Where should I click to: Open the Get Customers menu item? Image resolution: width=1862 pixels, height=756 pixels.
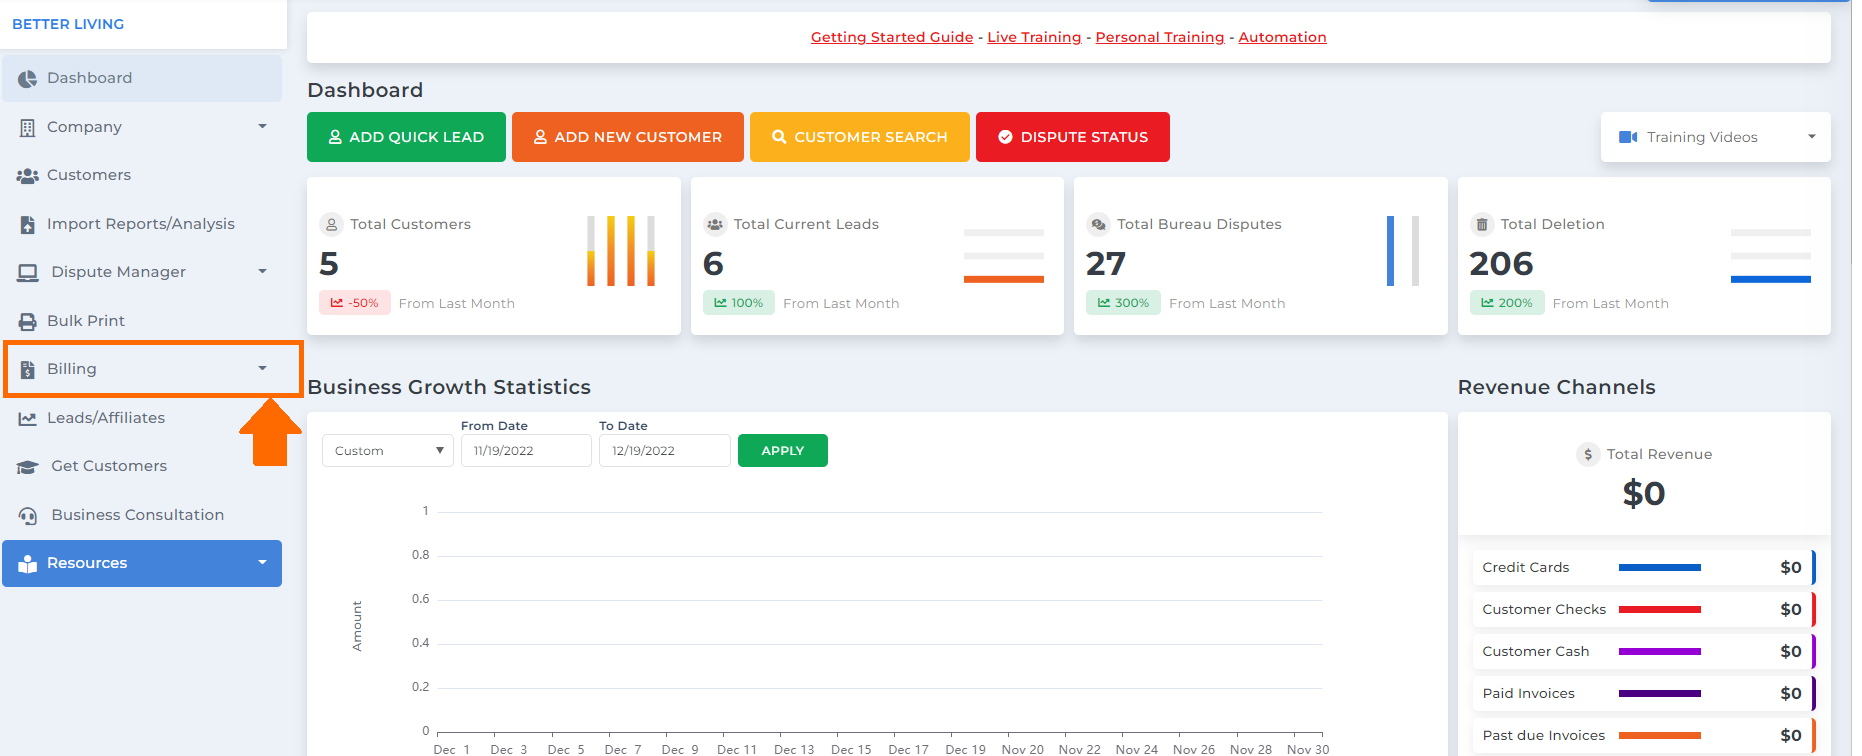point(142,466)
